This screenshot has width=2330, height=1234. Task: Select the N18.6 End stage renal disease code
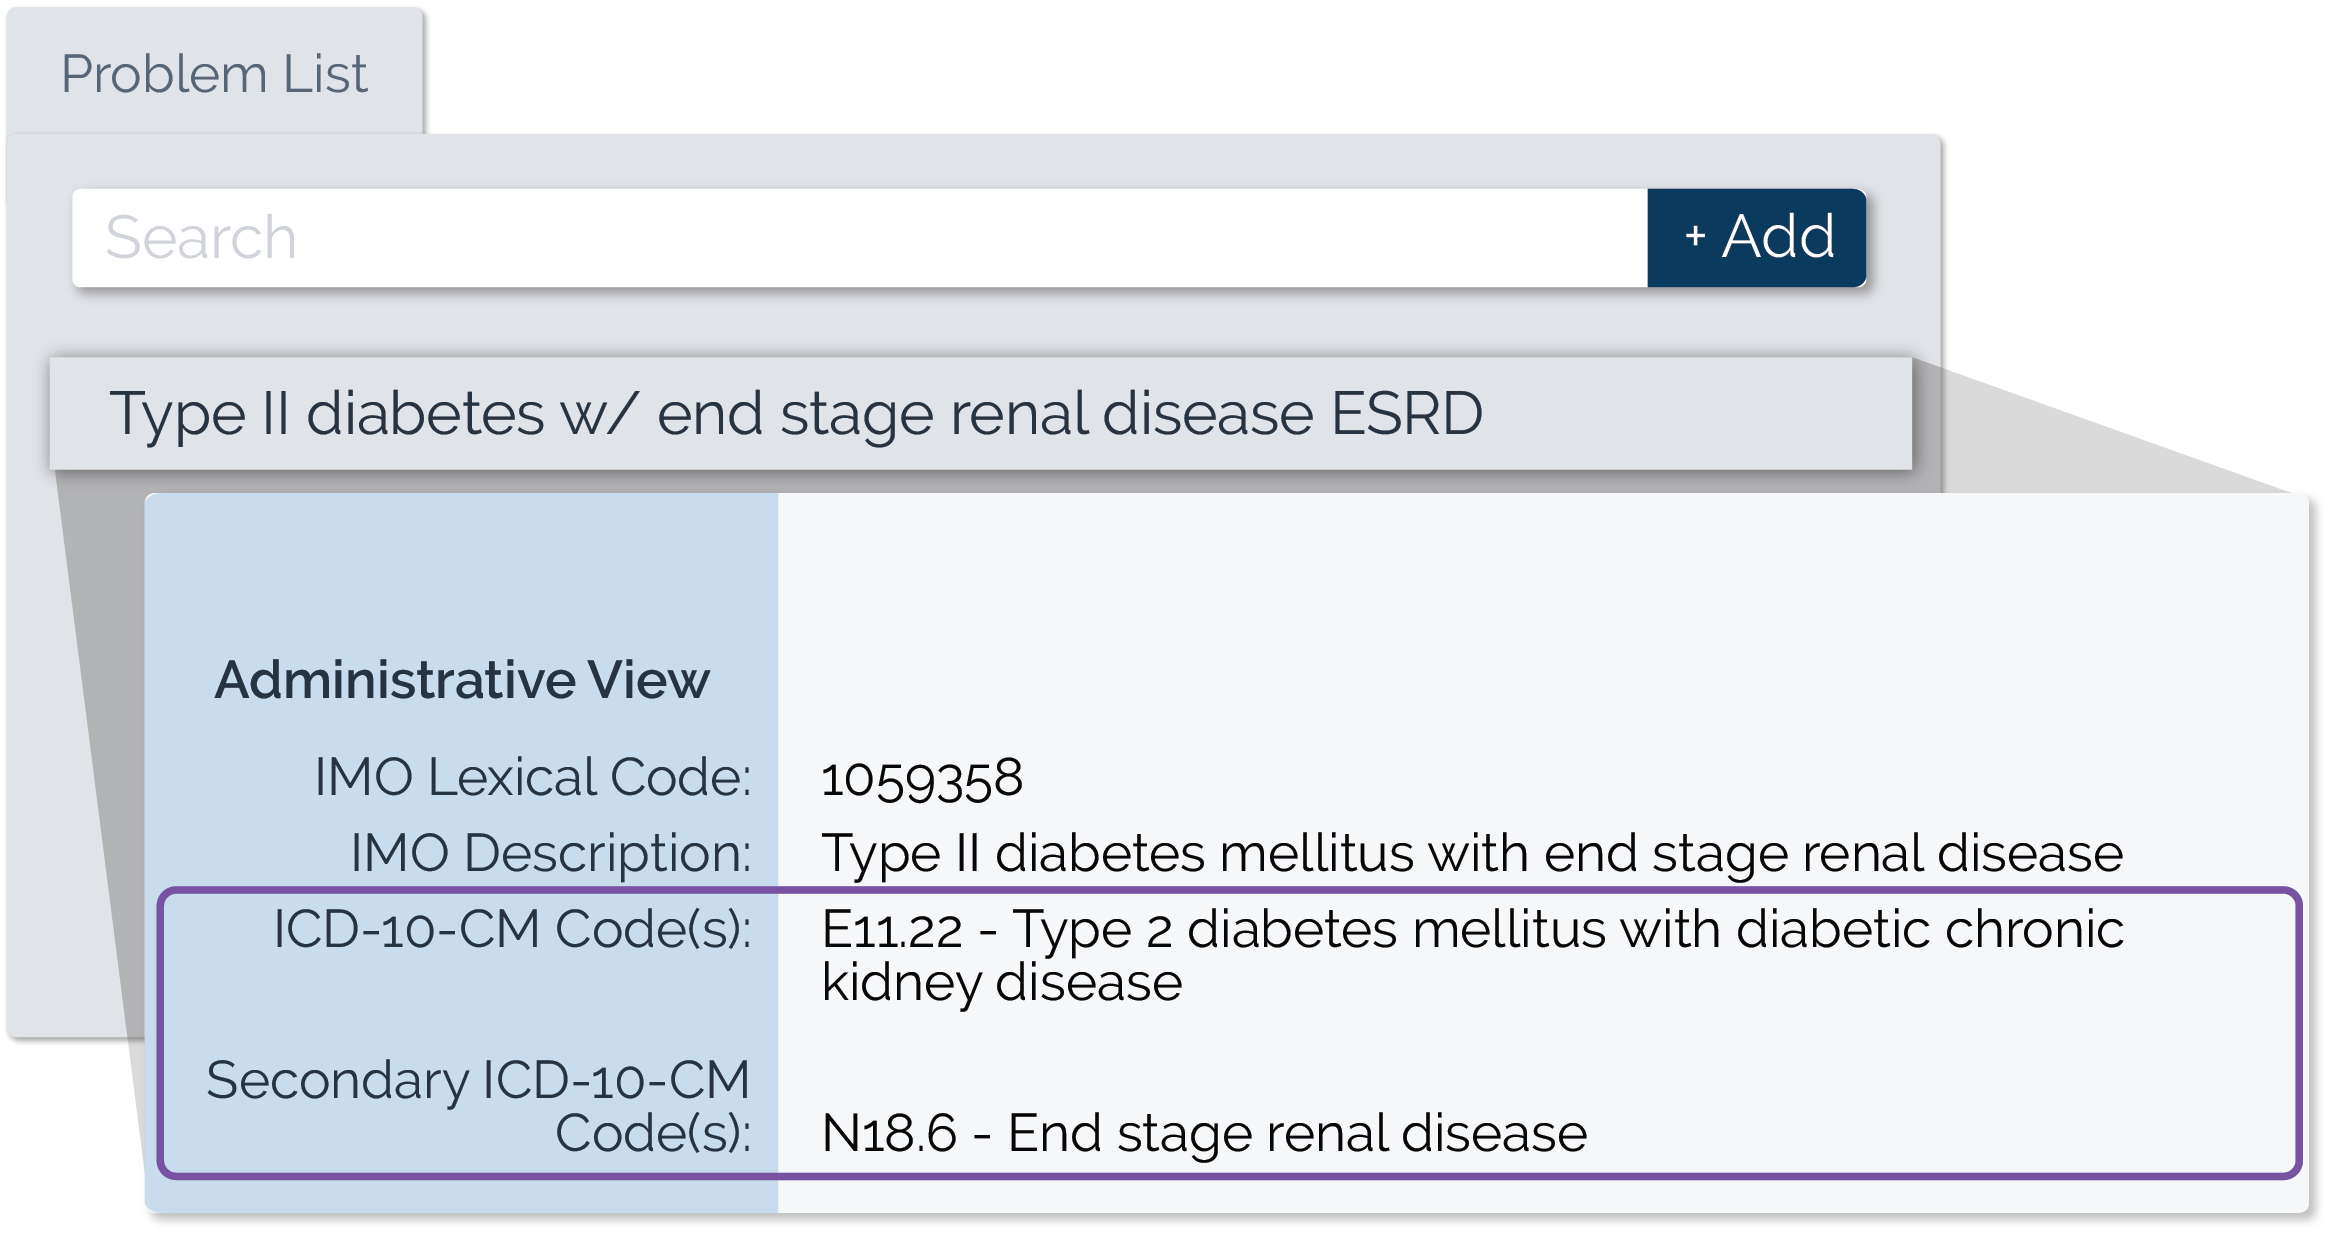click(x=1203, y=1134)
